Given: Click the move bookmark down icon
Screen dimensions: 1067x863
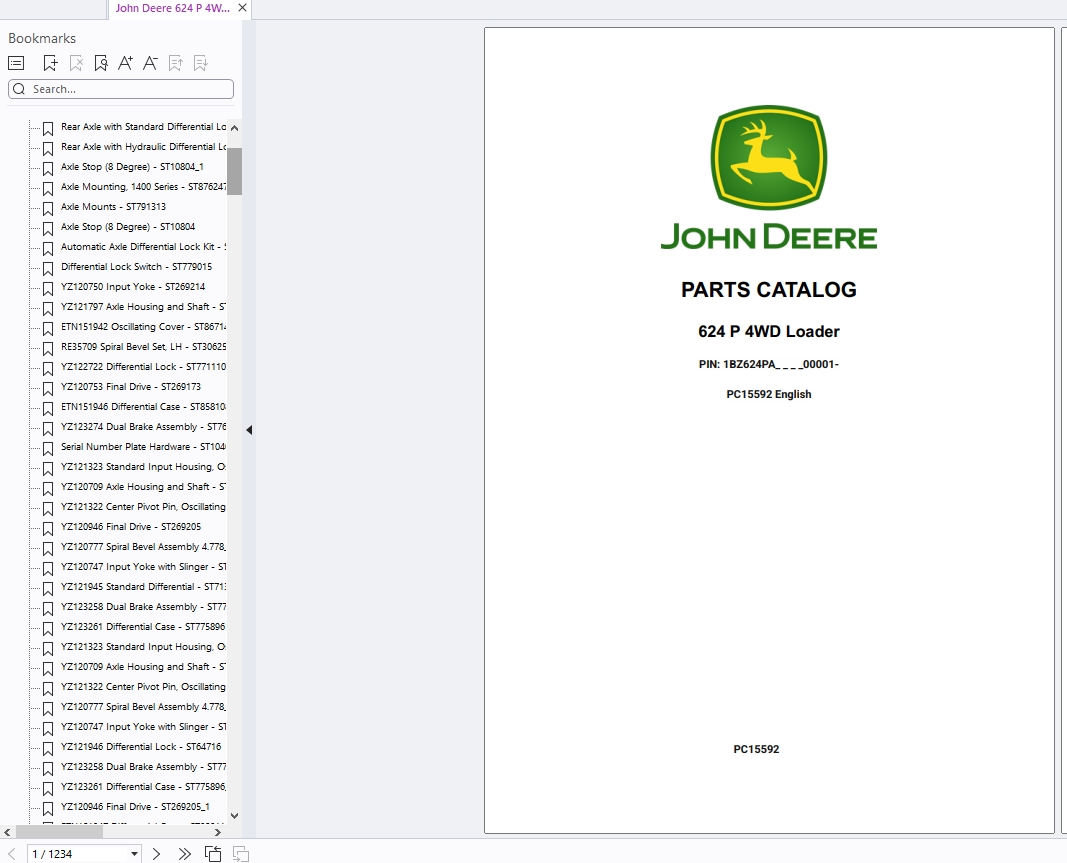Looking at the screenshot, I should click(x=201, y=63).
